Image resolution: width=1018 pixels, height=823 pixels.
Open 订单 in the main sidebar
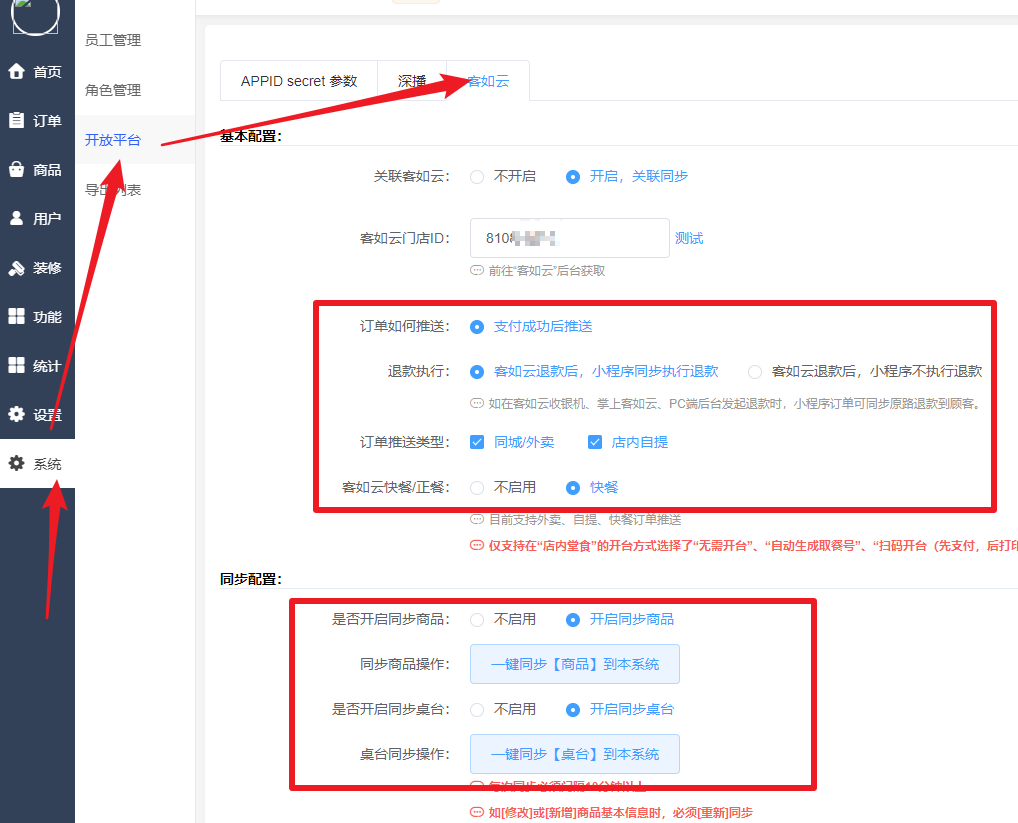pyautogui.click(x=37, y=121)
